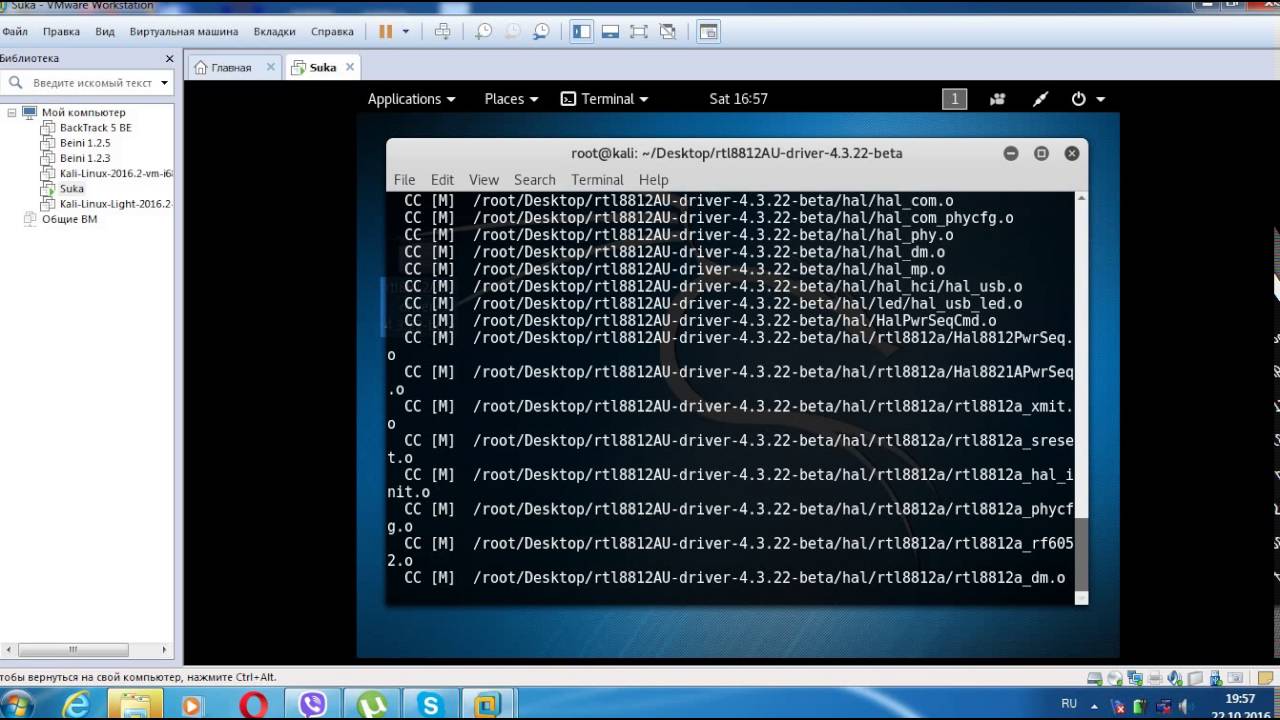The image size is (1280, 720).
Task: Select Beini 1.2.5 virtual machine
Action: (85, 143)
